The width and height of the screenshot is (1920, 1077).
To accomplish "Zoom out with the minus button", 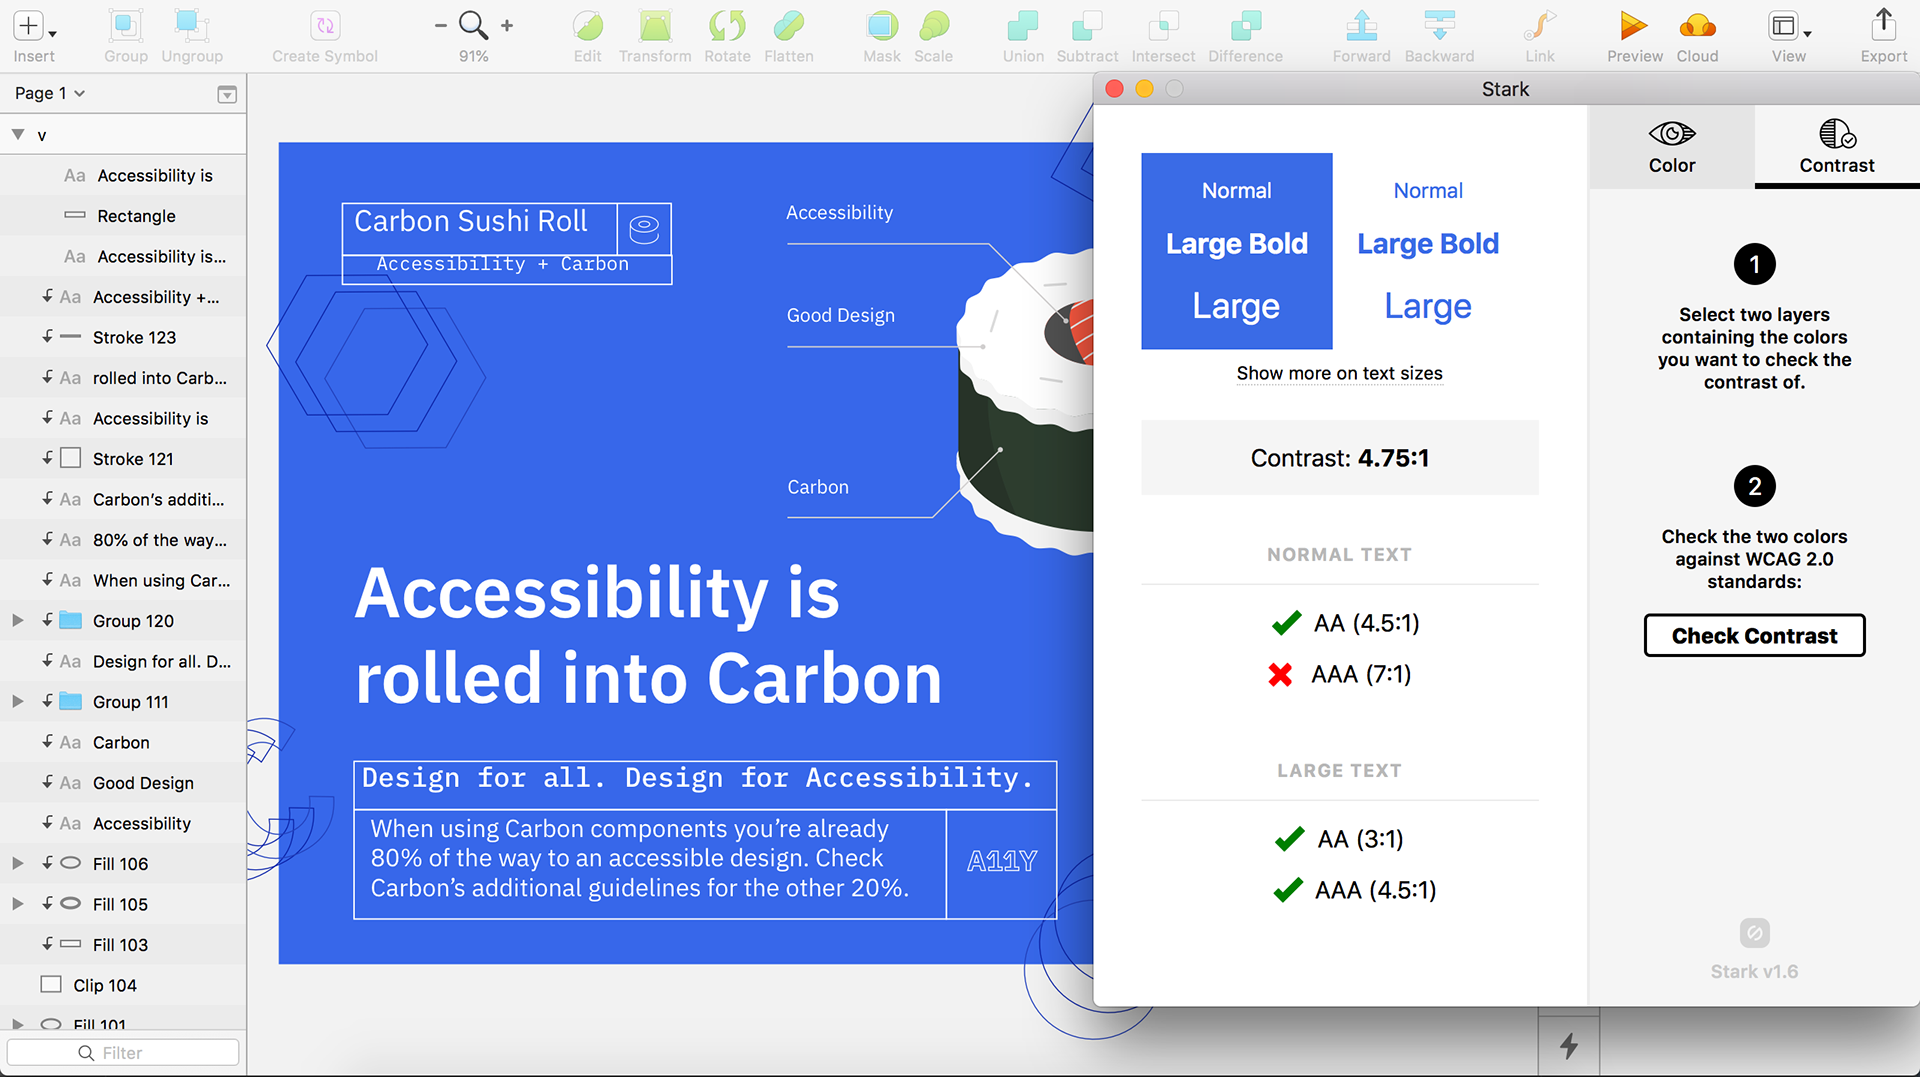I will [440, 26].
